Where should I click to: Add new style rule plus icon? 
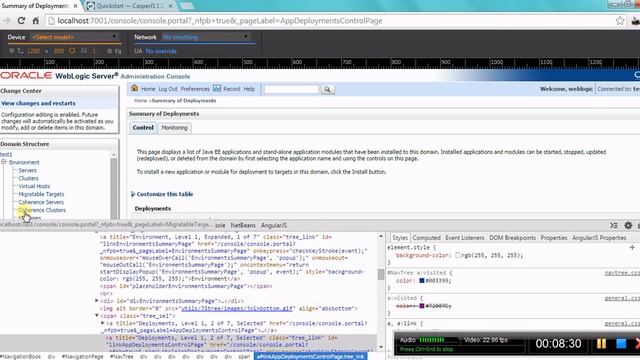pos(632,247)
